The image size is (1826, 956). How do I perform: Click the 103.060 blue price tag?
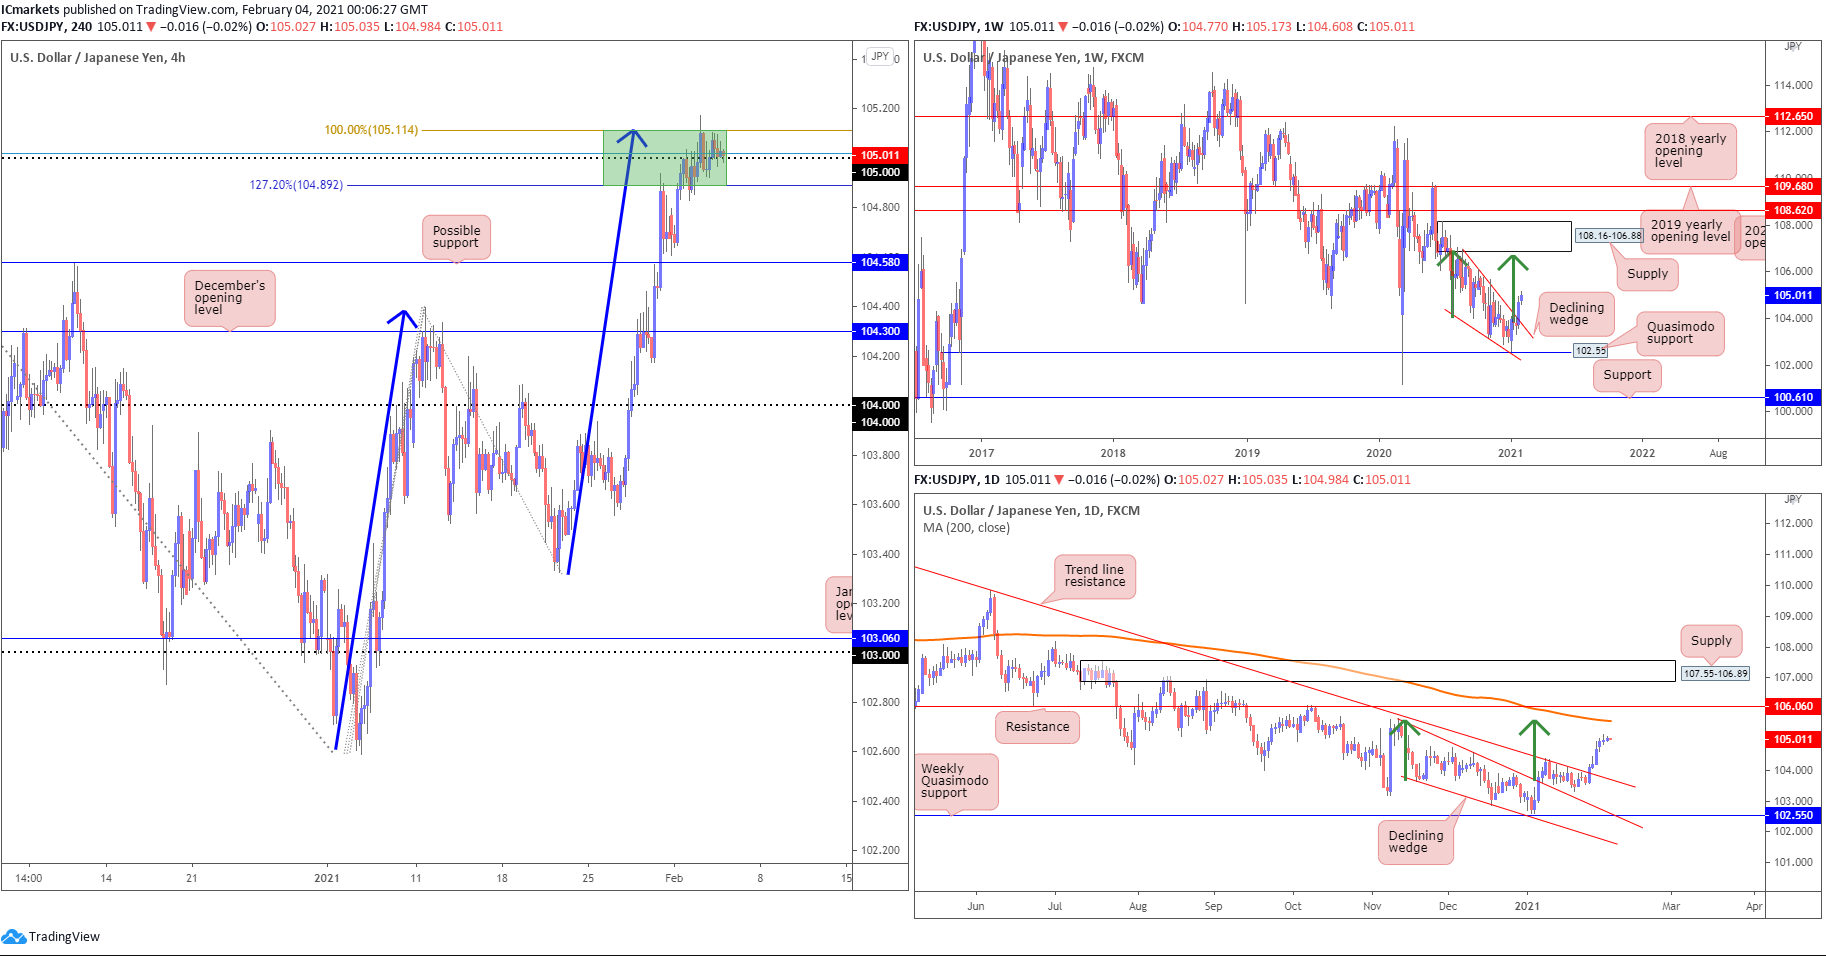[x=880, y=638]
